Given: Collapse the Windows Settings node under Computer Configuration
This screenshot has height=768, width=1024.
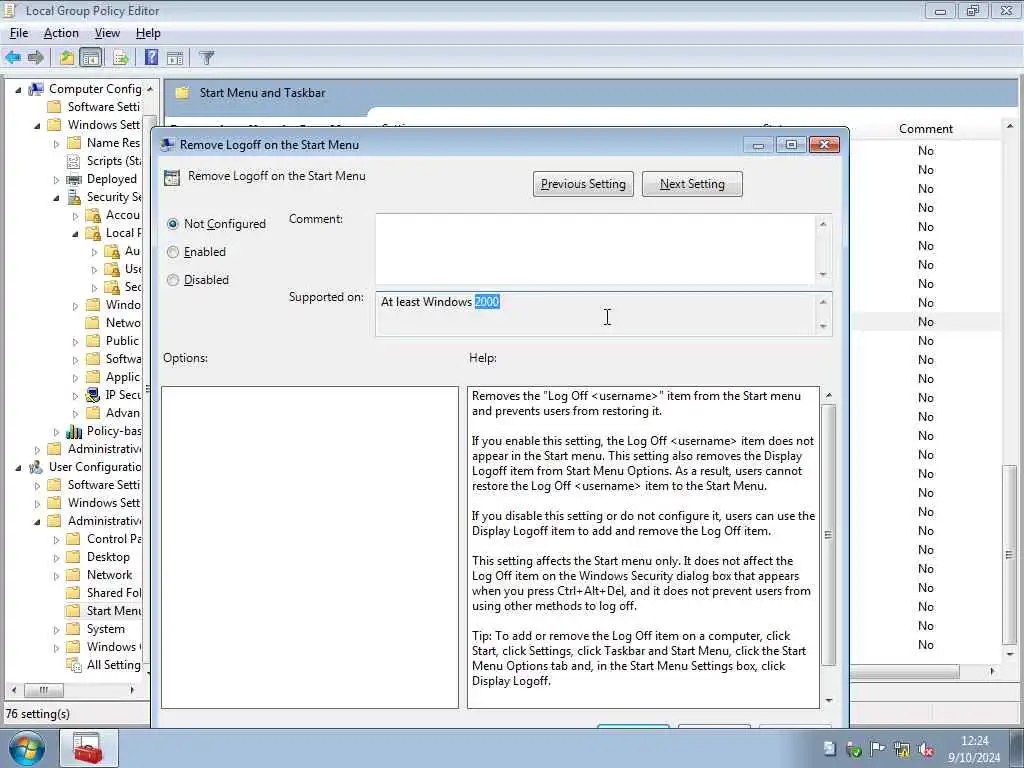Looking at the screenshot, I should pos(37,125).
